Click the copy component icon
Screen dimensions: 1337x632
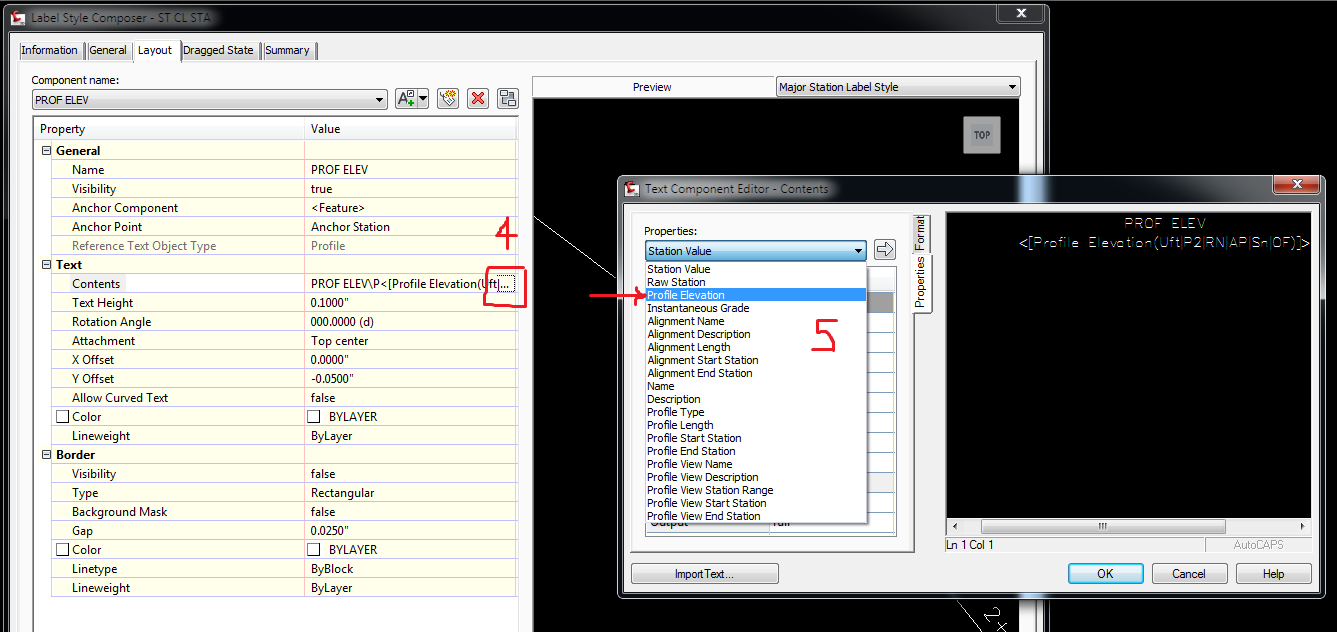click(448, 98)
